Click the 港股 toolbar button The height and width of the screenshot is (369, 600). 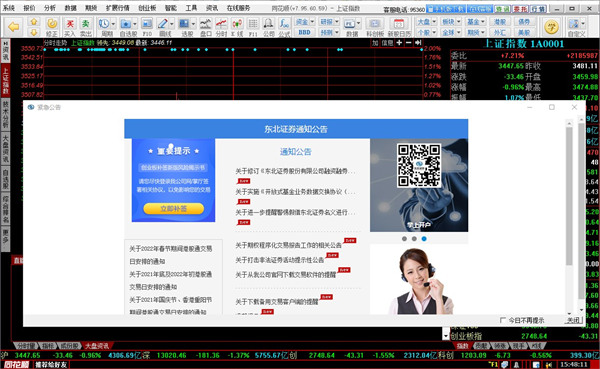(500, 22)
